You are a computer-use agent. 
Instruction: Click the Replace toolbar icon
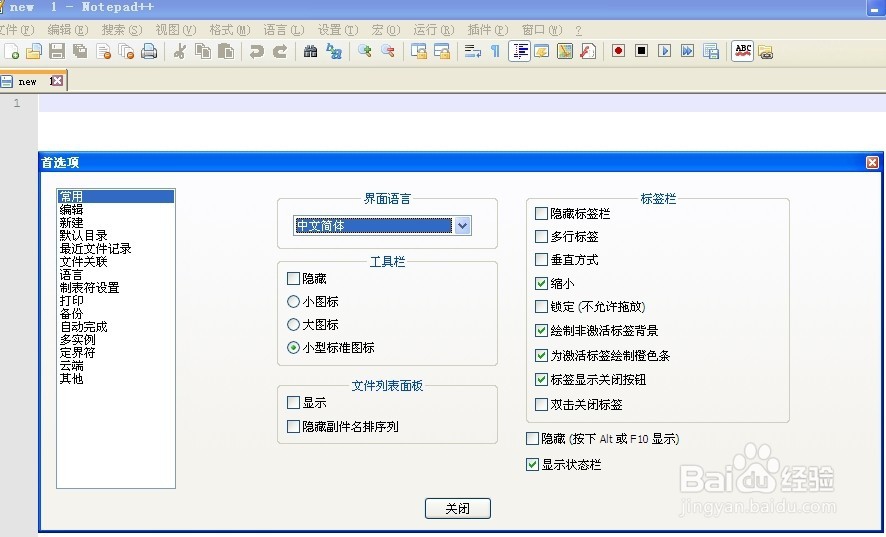coord(334,51)
